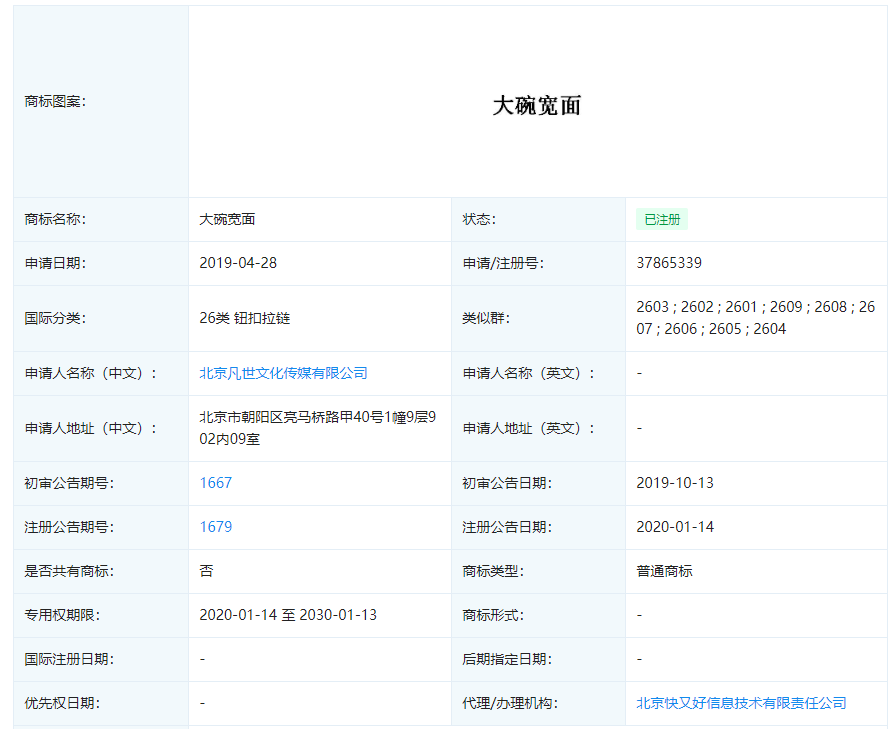Viewport: 893px width, 729px height.
Task: Click the exclusive rights period 2020-01-14 至 2030-01-13
Action: point(288,615)
